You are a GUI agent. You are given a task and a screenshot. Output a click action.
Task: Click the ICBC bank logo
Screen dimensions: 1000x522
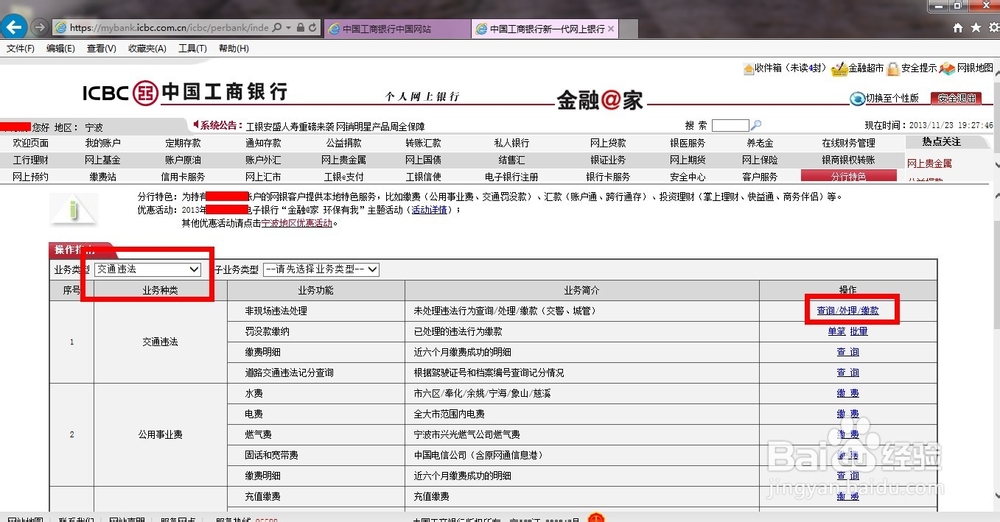(185, 93)
